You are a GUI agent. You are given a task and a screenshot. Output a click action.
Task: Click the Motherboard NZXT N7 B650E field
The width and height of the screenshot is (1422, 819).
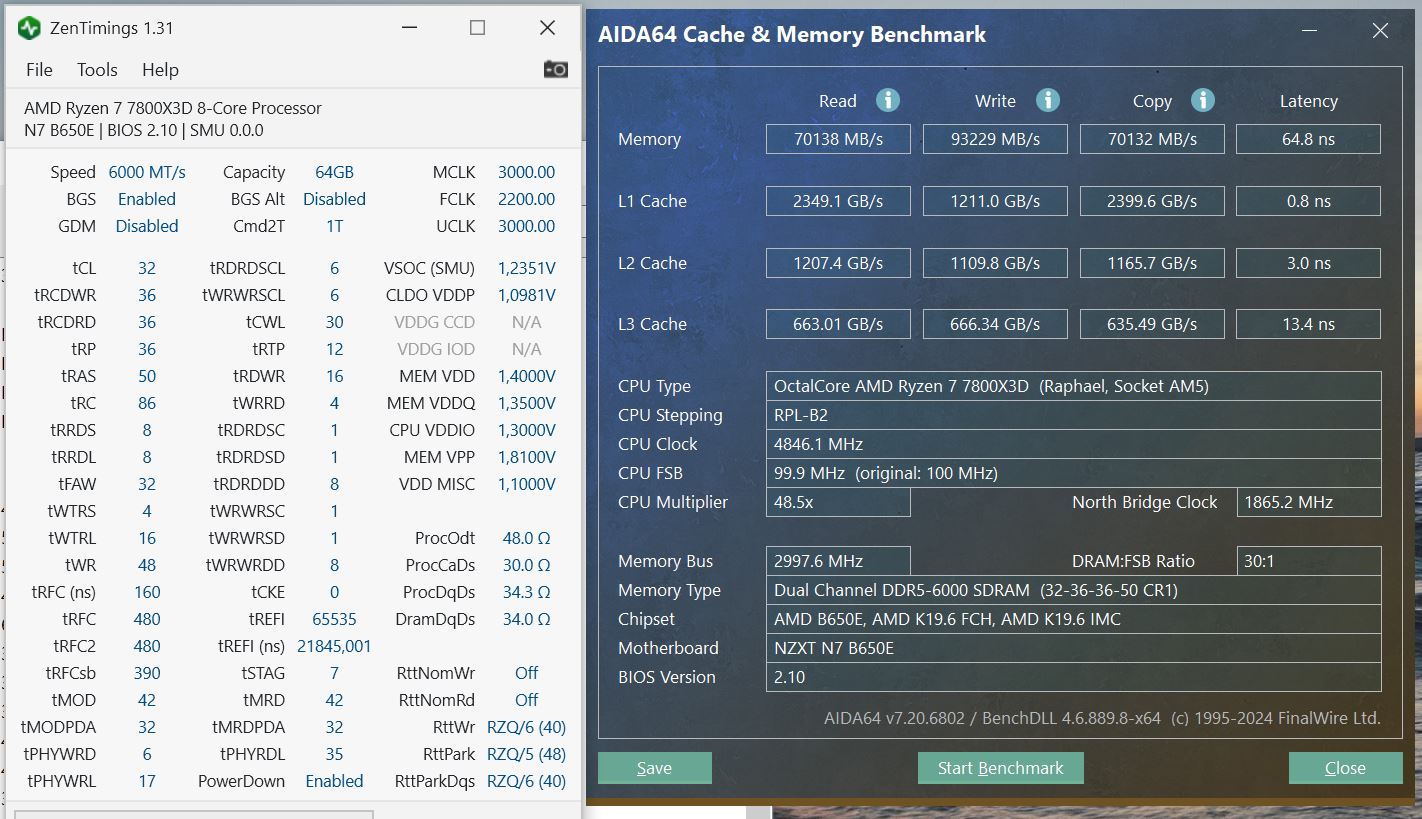pyautogui.click(x=1073, y=648)
